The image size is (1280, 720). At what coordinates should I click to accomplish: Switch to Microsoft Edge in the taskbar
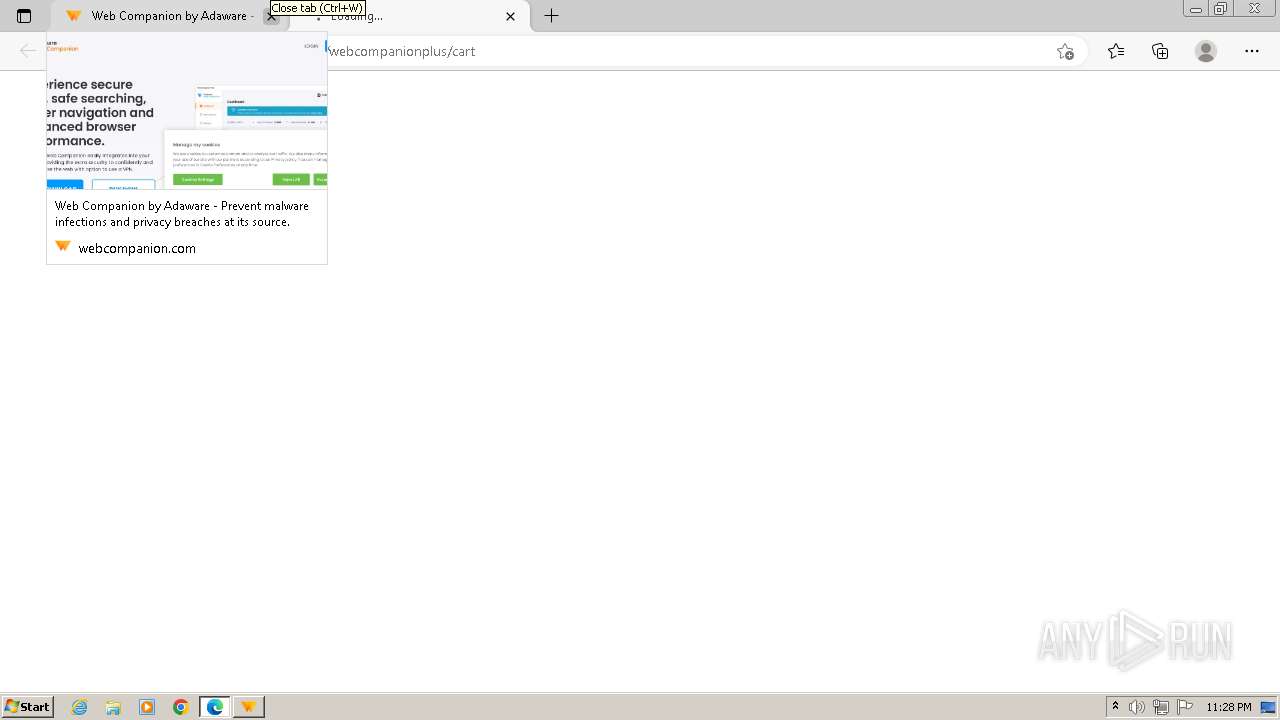(215, 707)
